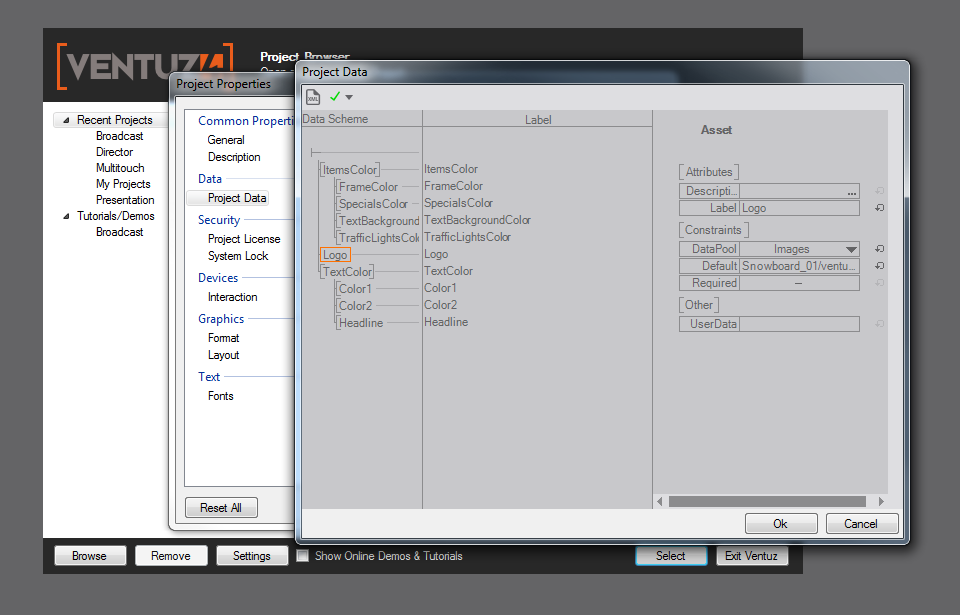Reset the Label property with its revert icon

coord(879,208)
